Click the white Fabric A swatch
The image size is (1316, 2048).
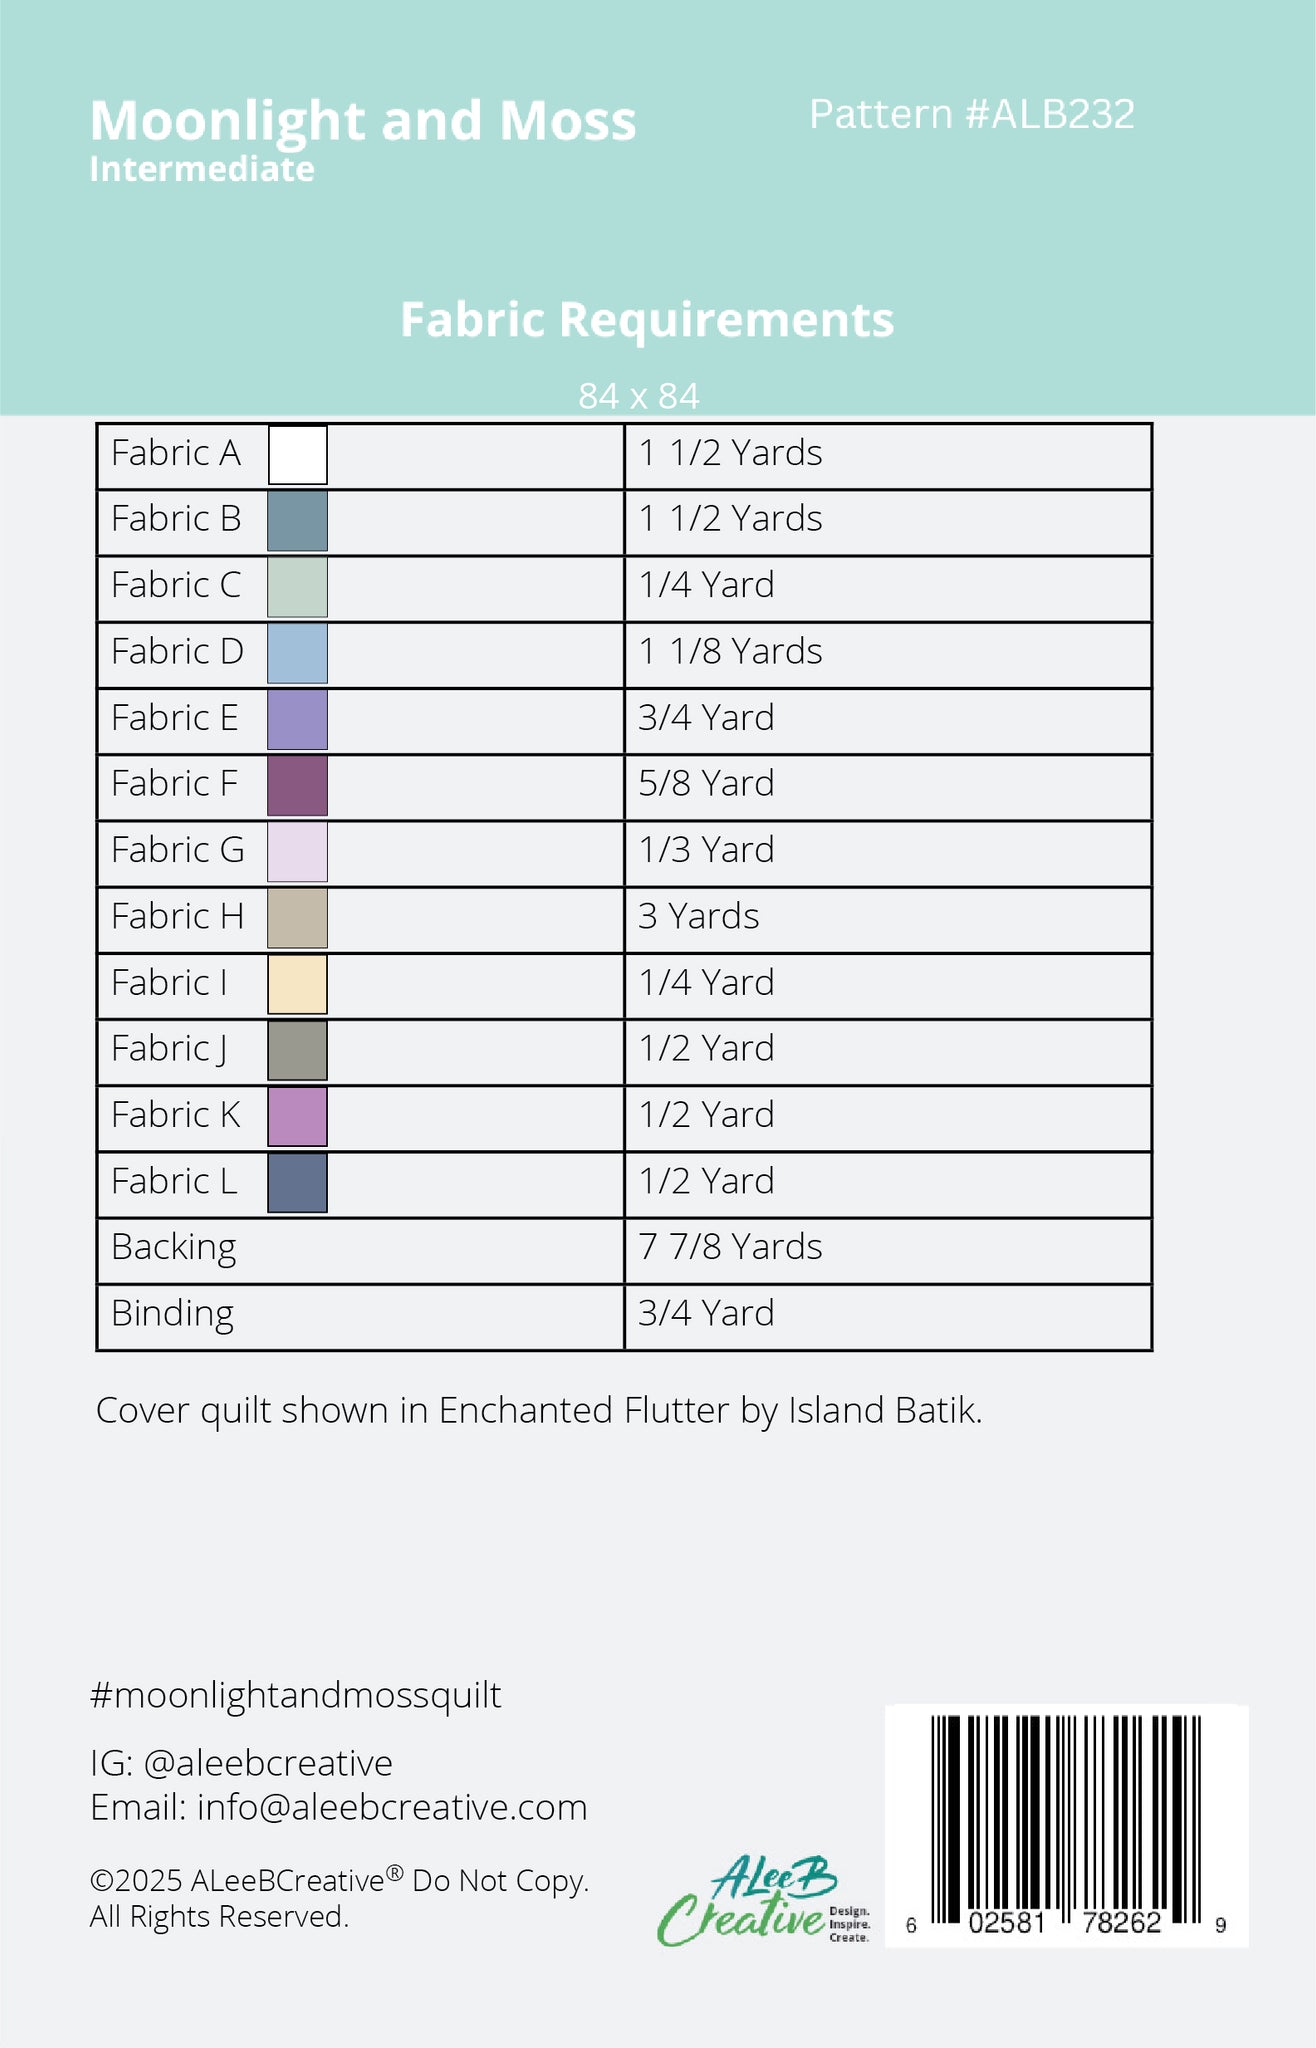tap(297, 455)
